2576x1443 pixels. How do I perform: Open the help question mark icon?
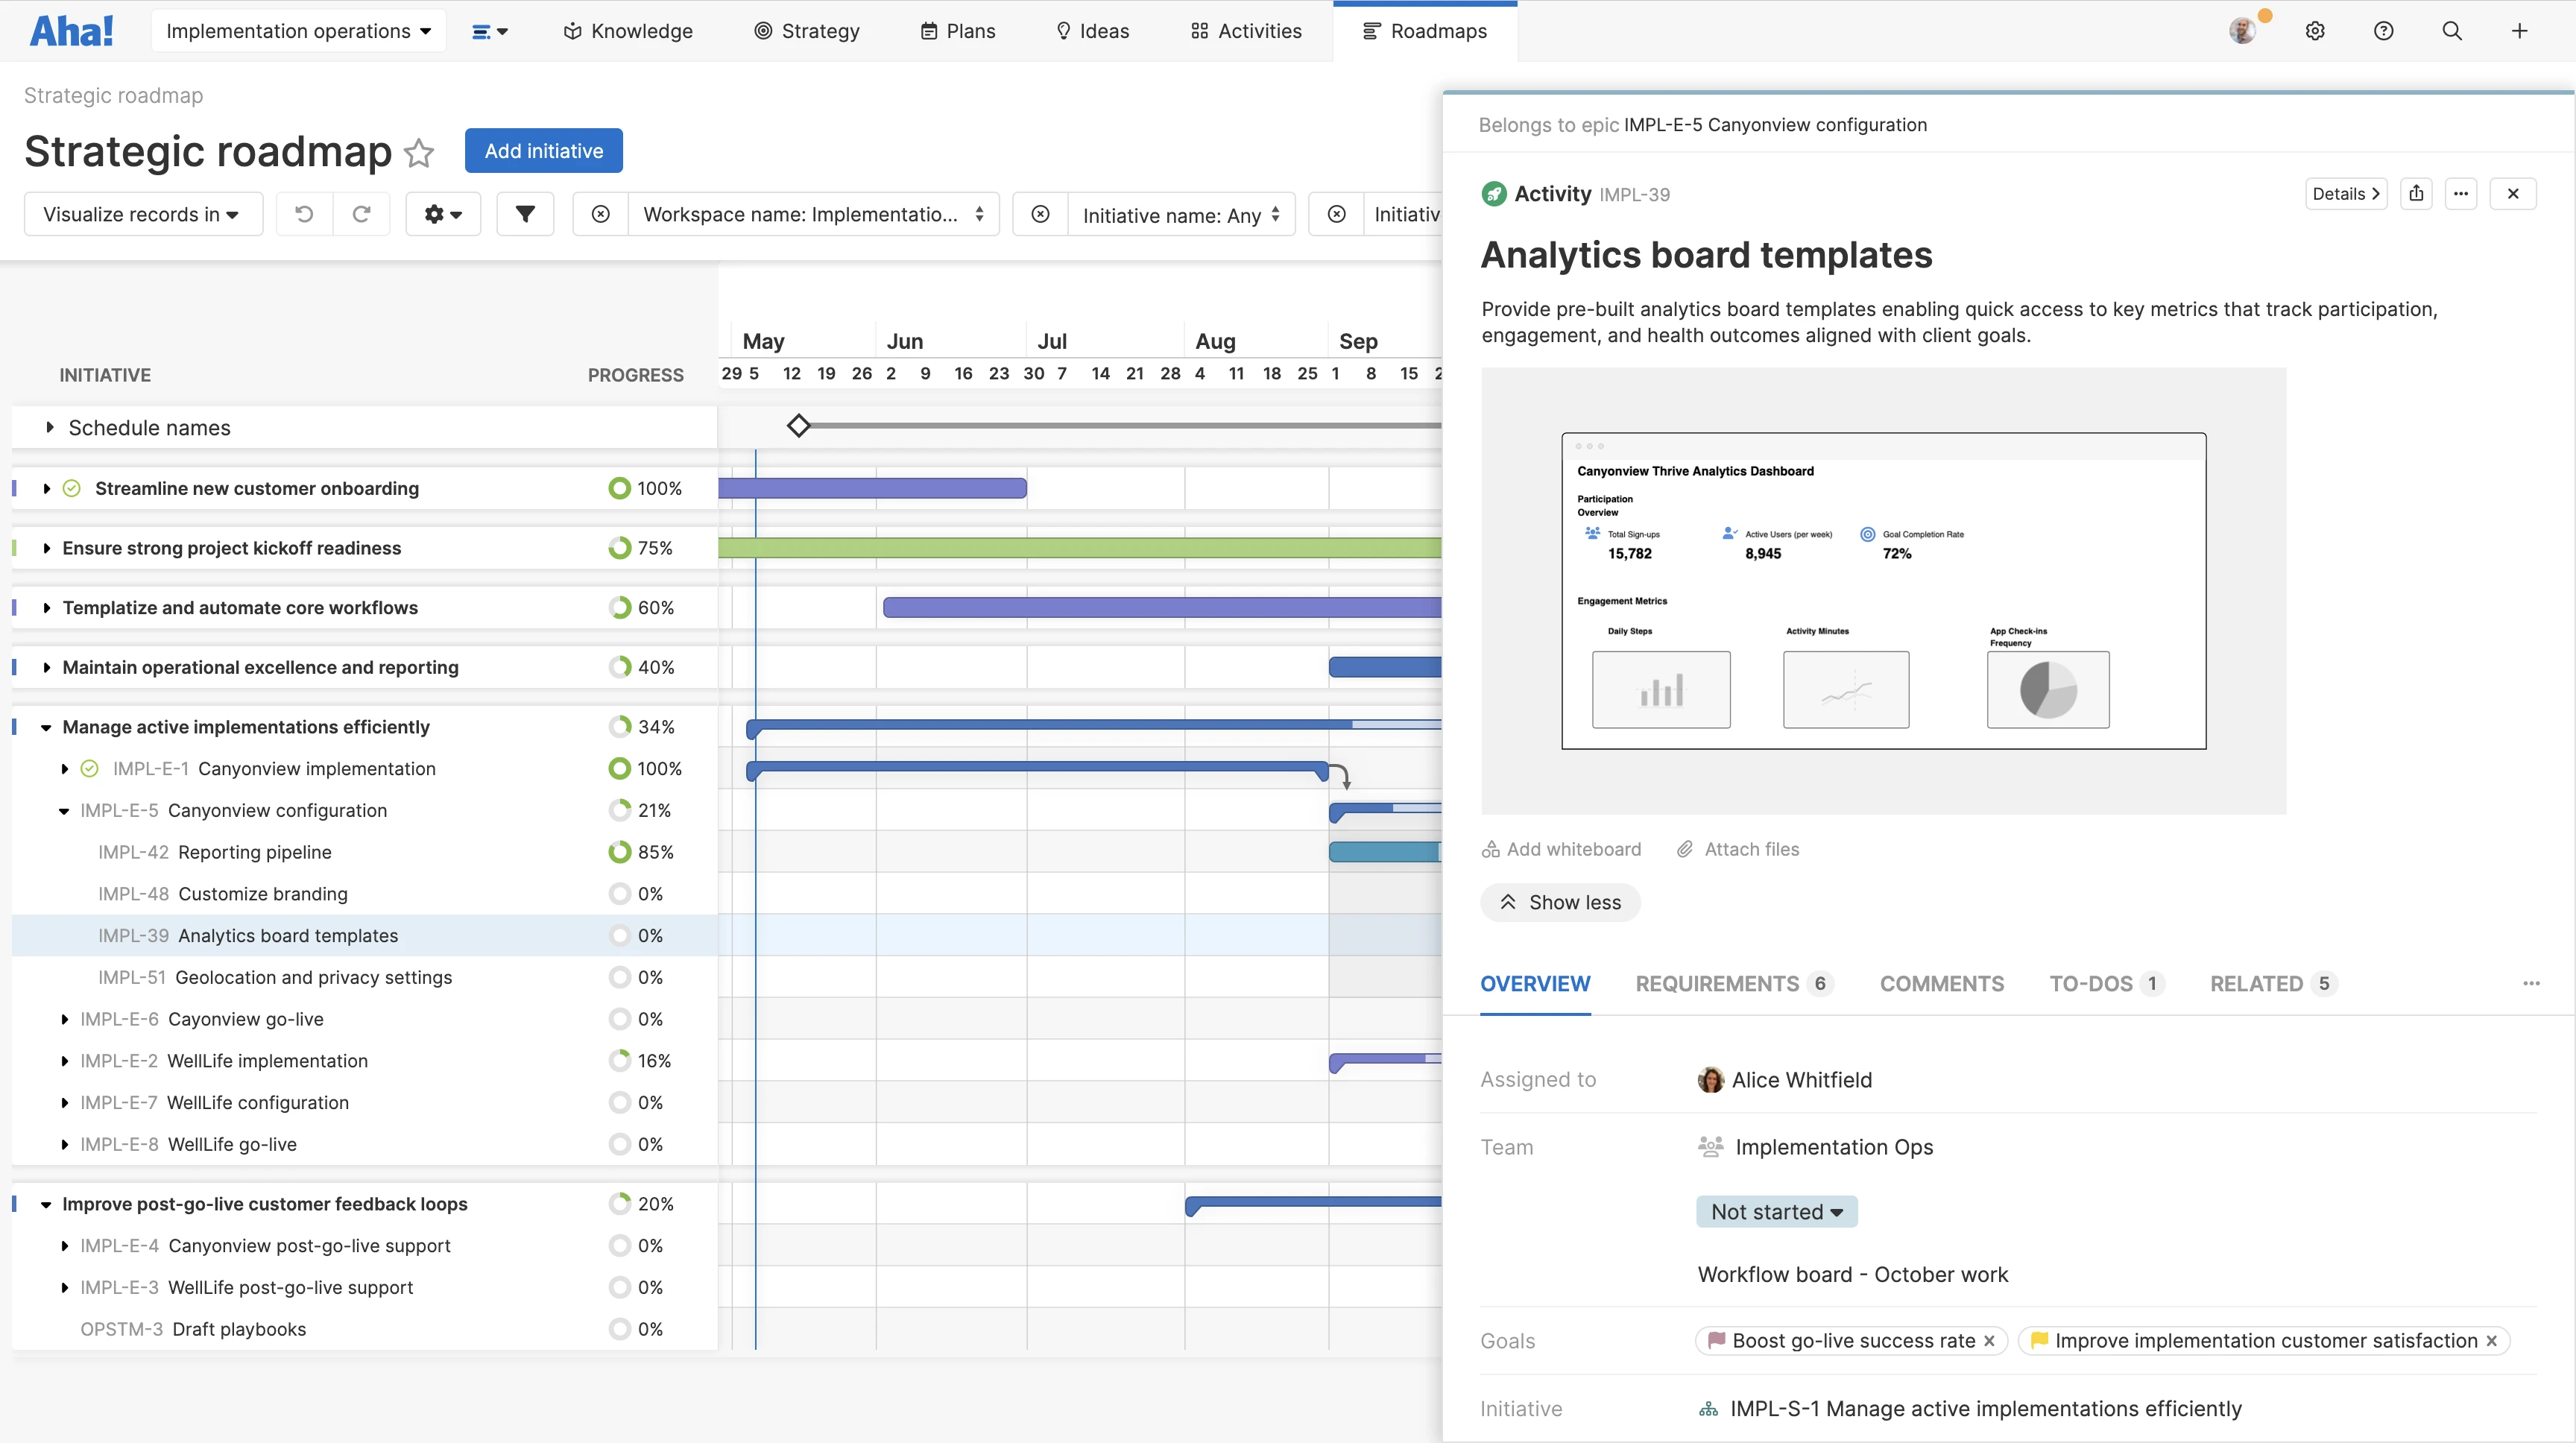pyautogui.click(x=2383, y=31)
